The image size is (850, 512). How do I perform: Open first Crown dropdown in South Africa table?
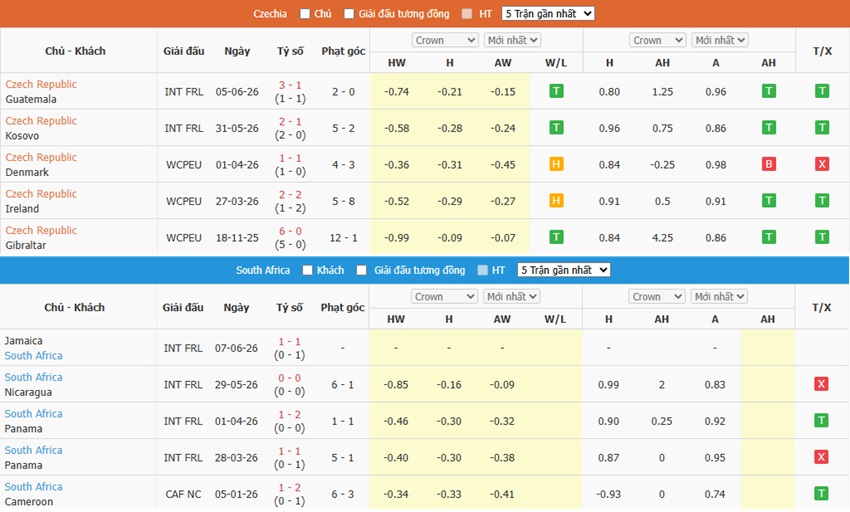(x=444, y=297)
